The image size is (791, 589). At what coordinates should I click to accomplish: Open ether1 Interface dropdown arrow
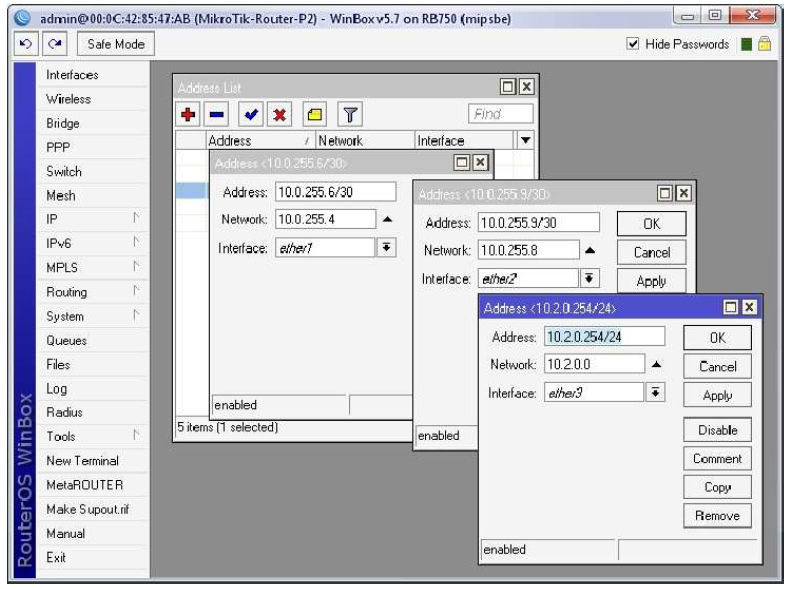pos(386,248)
